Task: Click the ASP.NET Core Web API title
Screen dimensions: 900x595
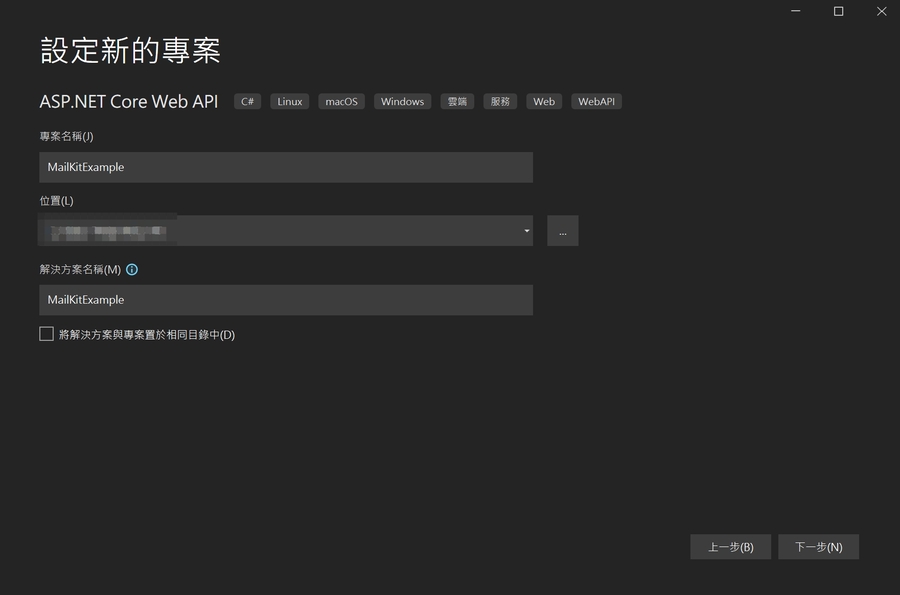Action: pyautogui.click(x=129, y=101)
